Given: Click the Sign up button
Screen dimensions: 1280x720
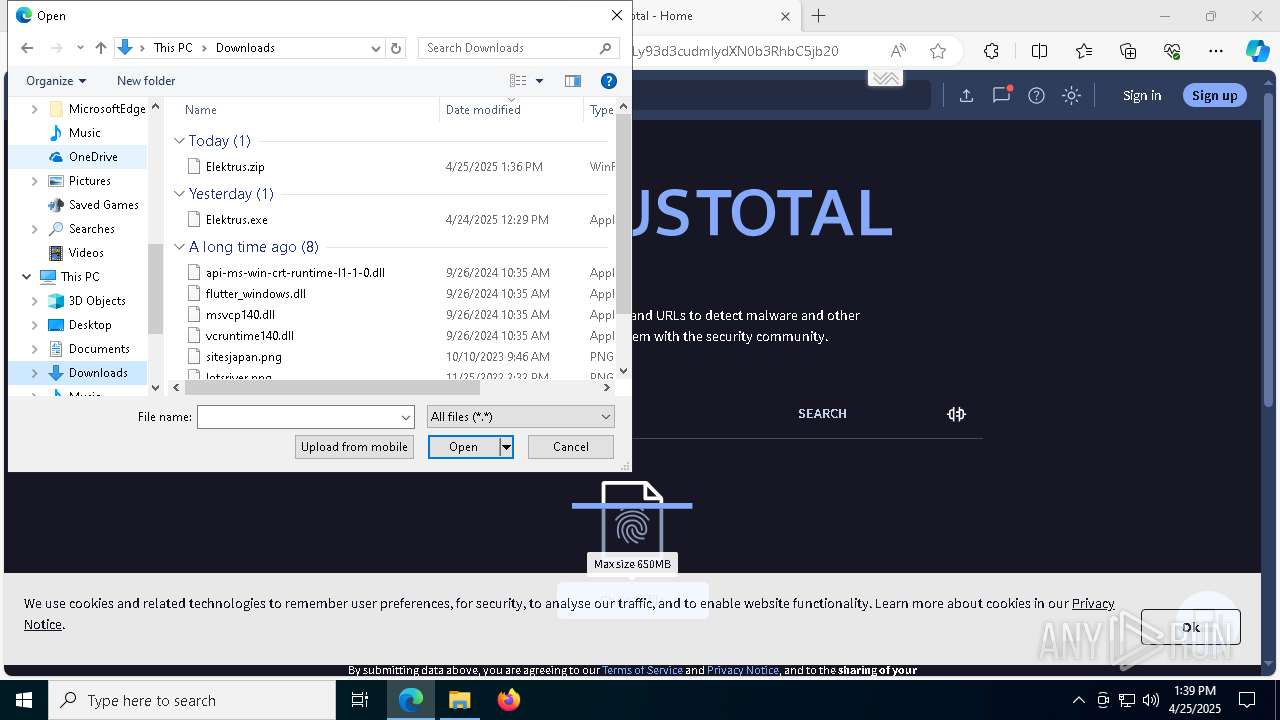Looking at the screenshot, I should coord(1214,95).
